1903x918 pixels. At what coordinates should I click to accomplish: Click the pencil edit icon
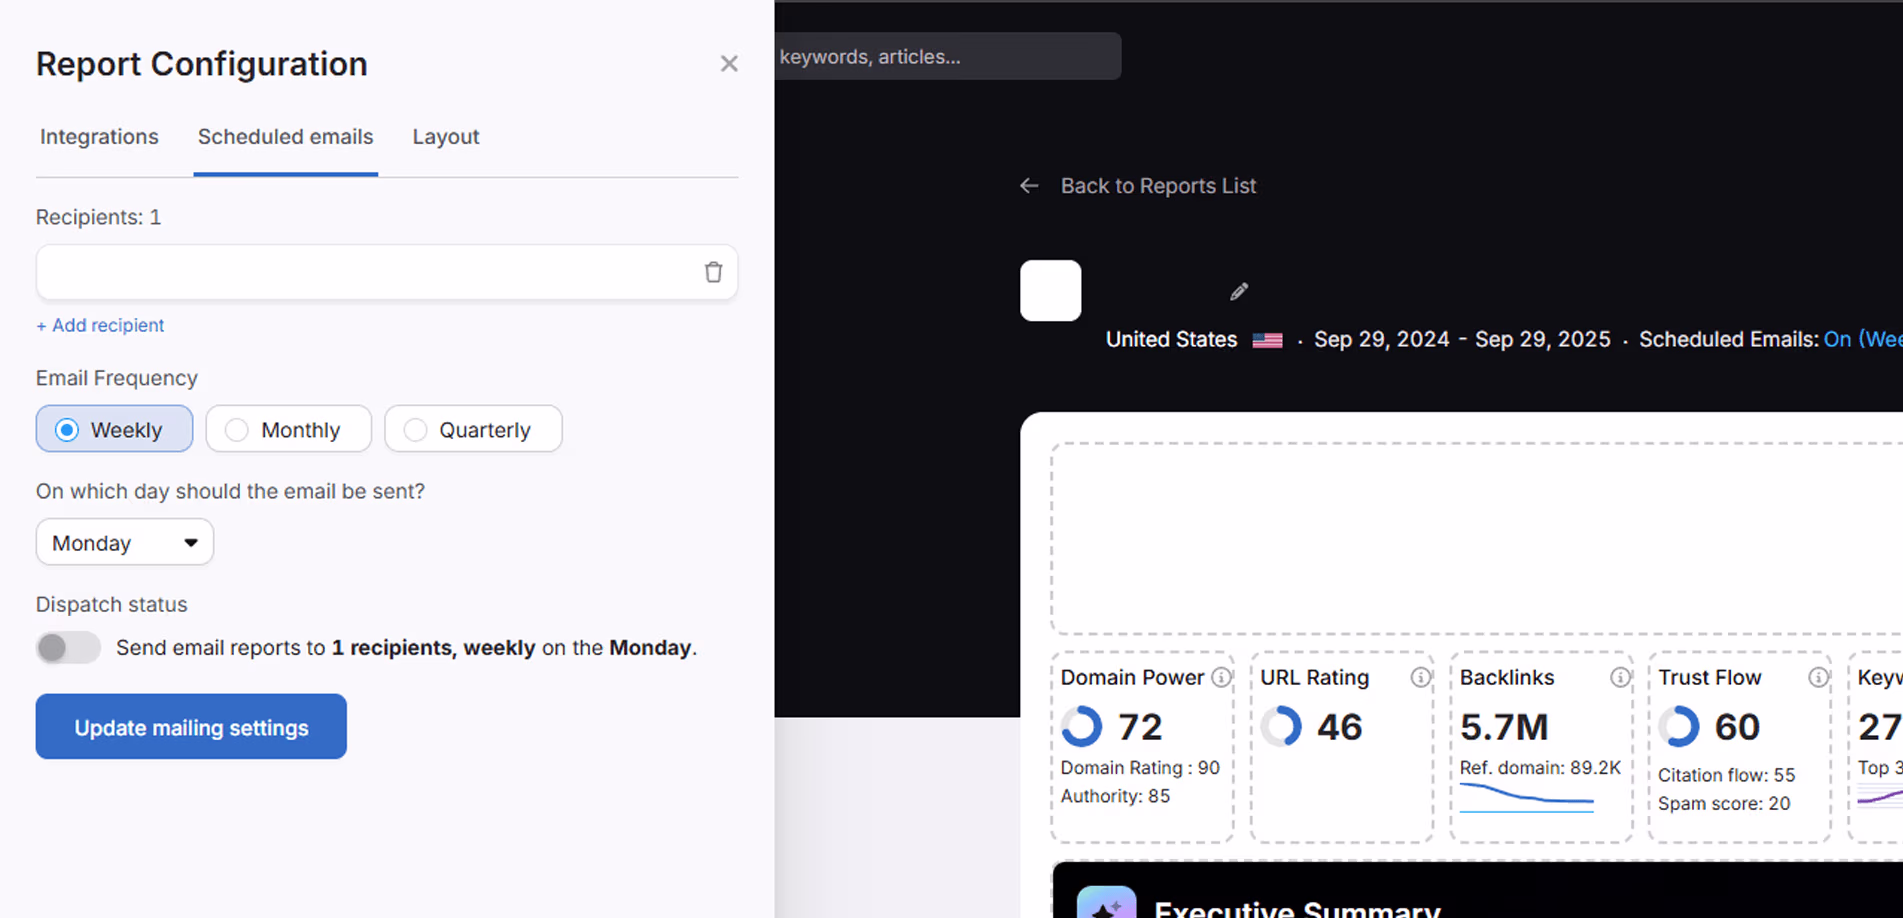click(x=1239, y=291)
